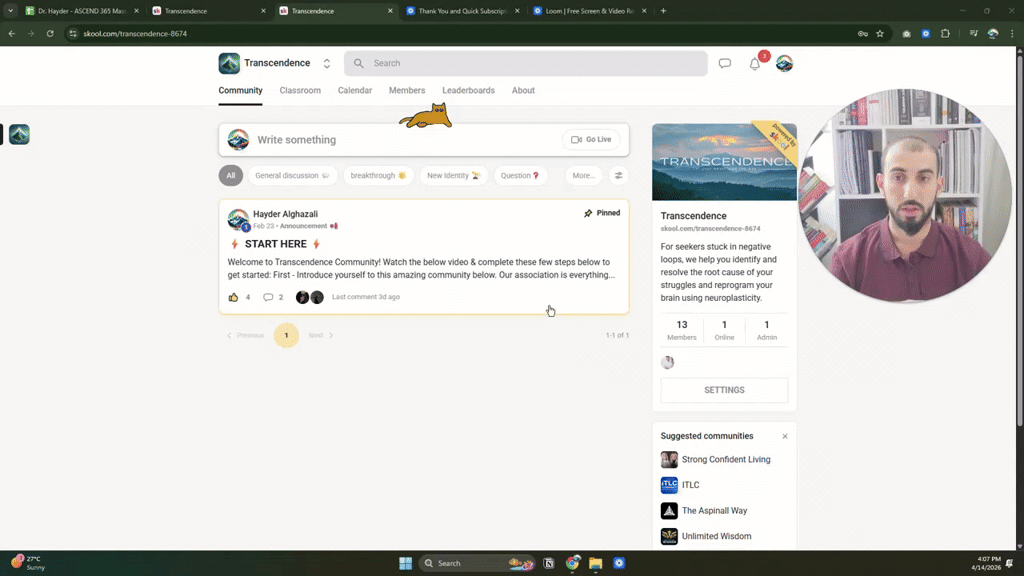Open the Leaderboards tab
Image resolution: width=1024 pixels, height=576 pixels.
[x=468, y=90]
